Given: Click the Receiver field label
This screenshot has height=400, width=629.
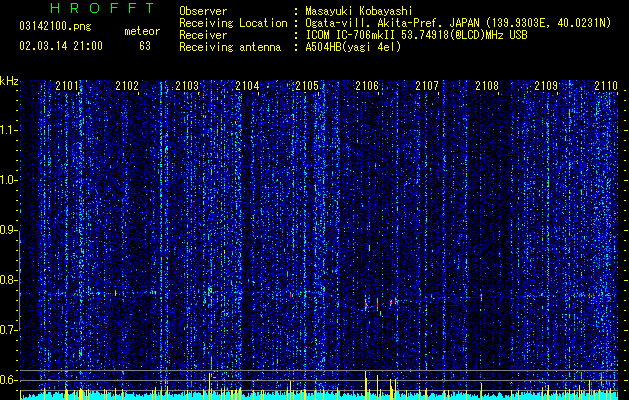Looking at the screenshot, I should (x=203, y=35).
